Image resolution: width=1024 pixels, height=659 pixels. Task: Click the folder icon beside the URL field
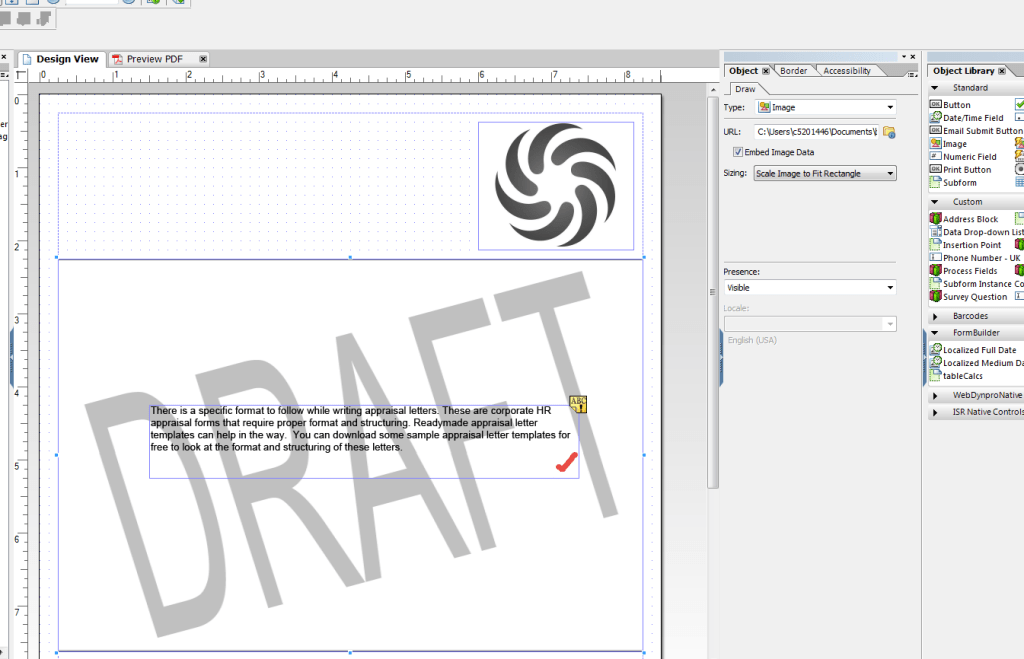click(888, 130)
